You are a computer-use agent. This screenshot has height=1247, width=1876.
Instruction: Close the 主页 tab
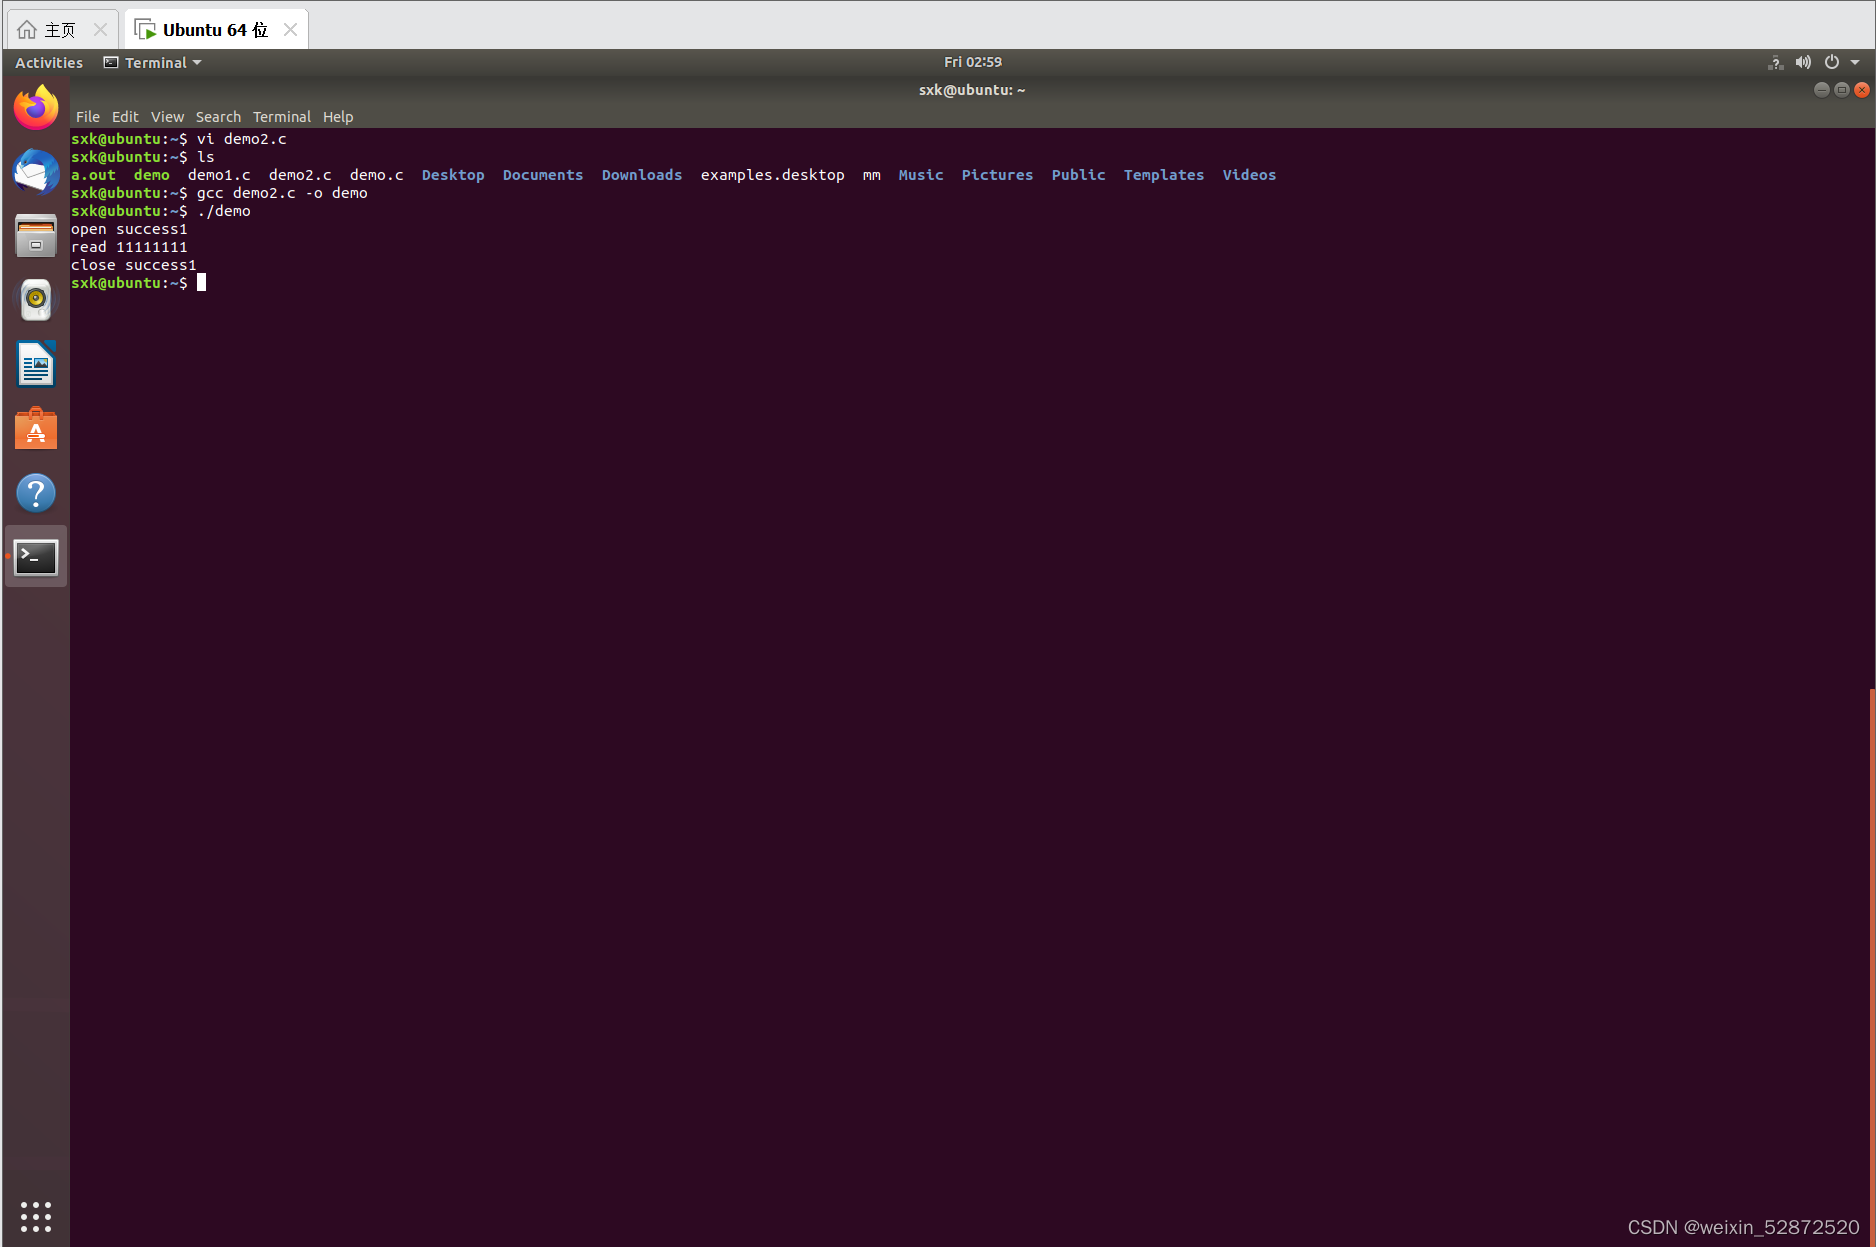tap(100, 30)
